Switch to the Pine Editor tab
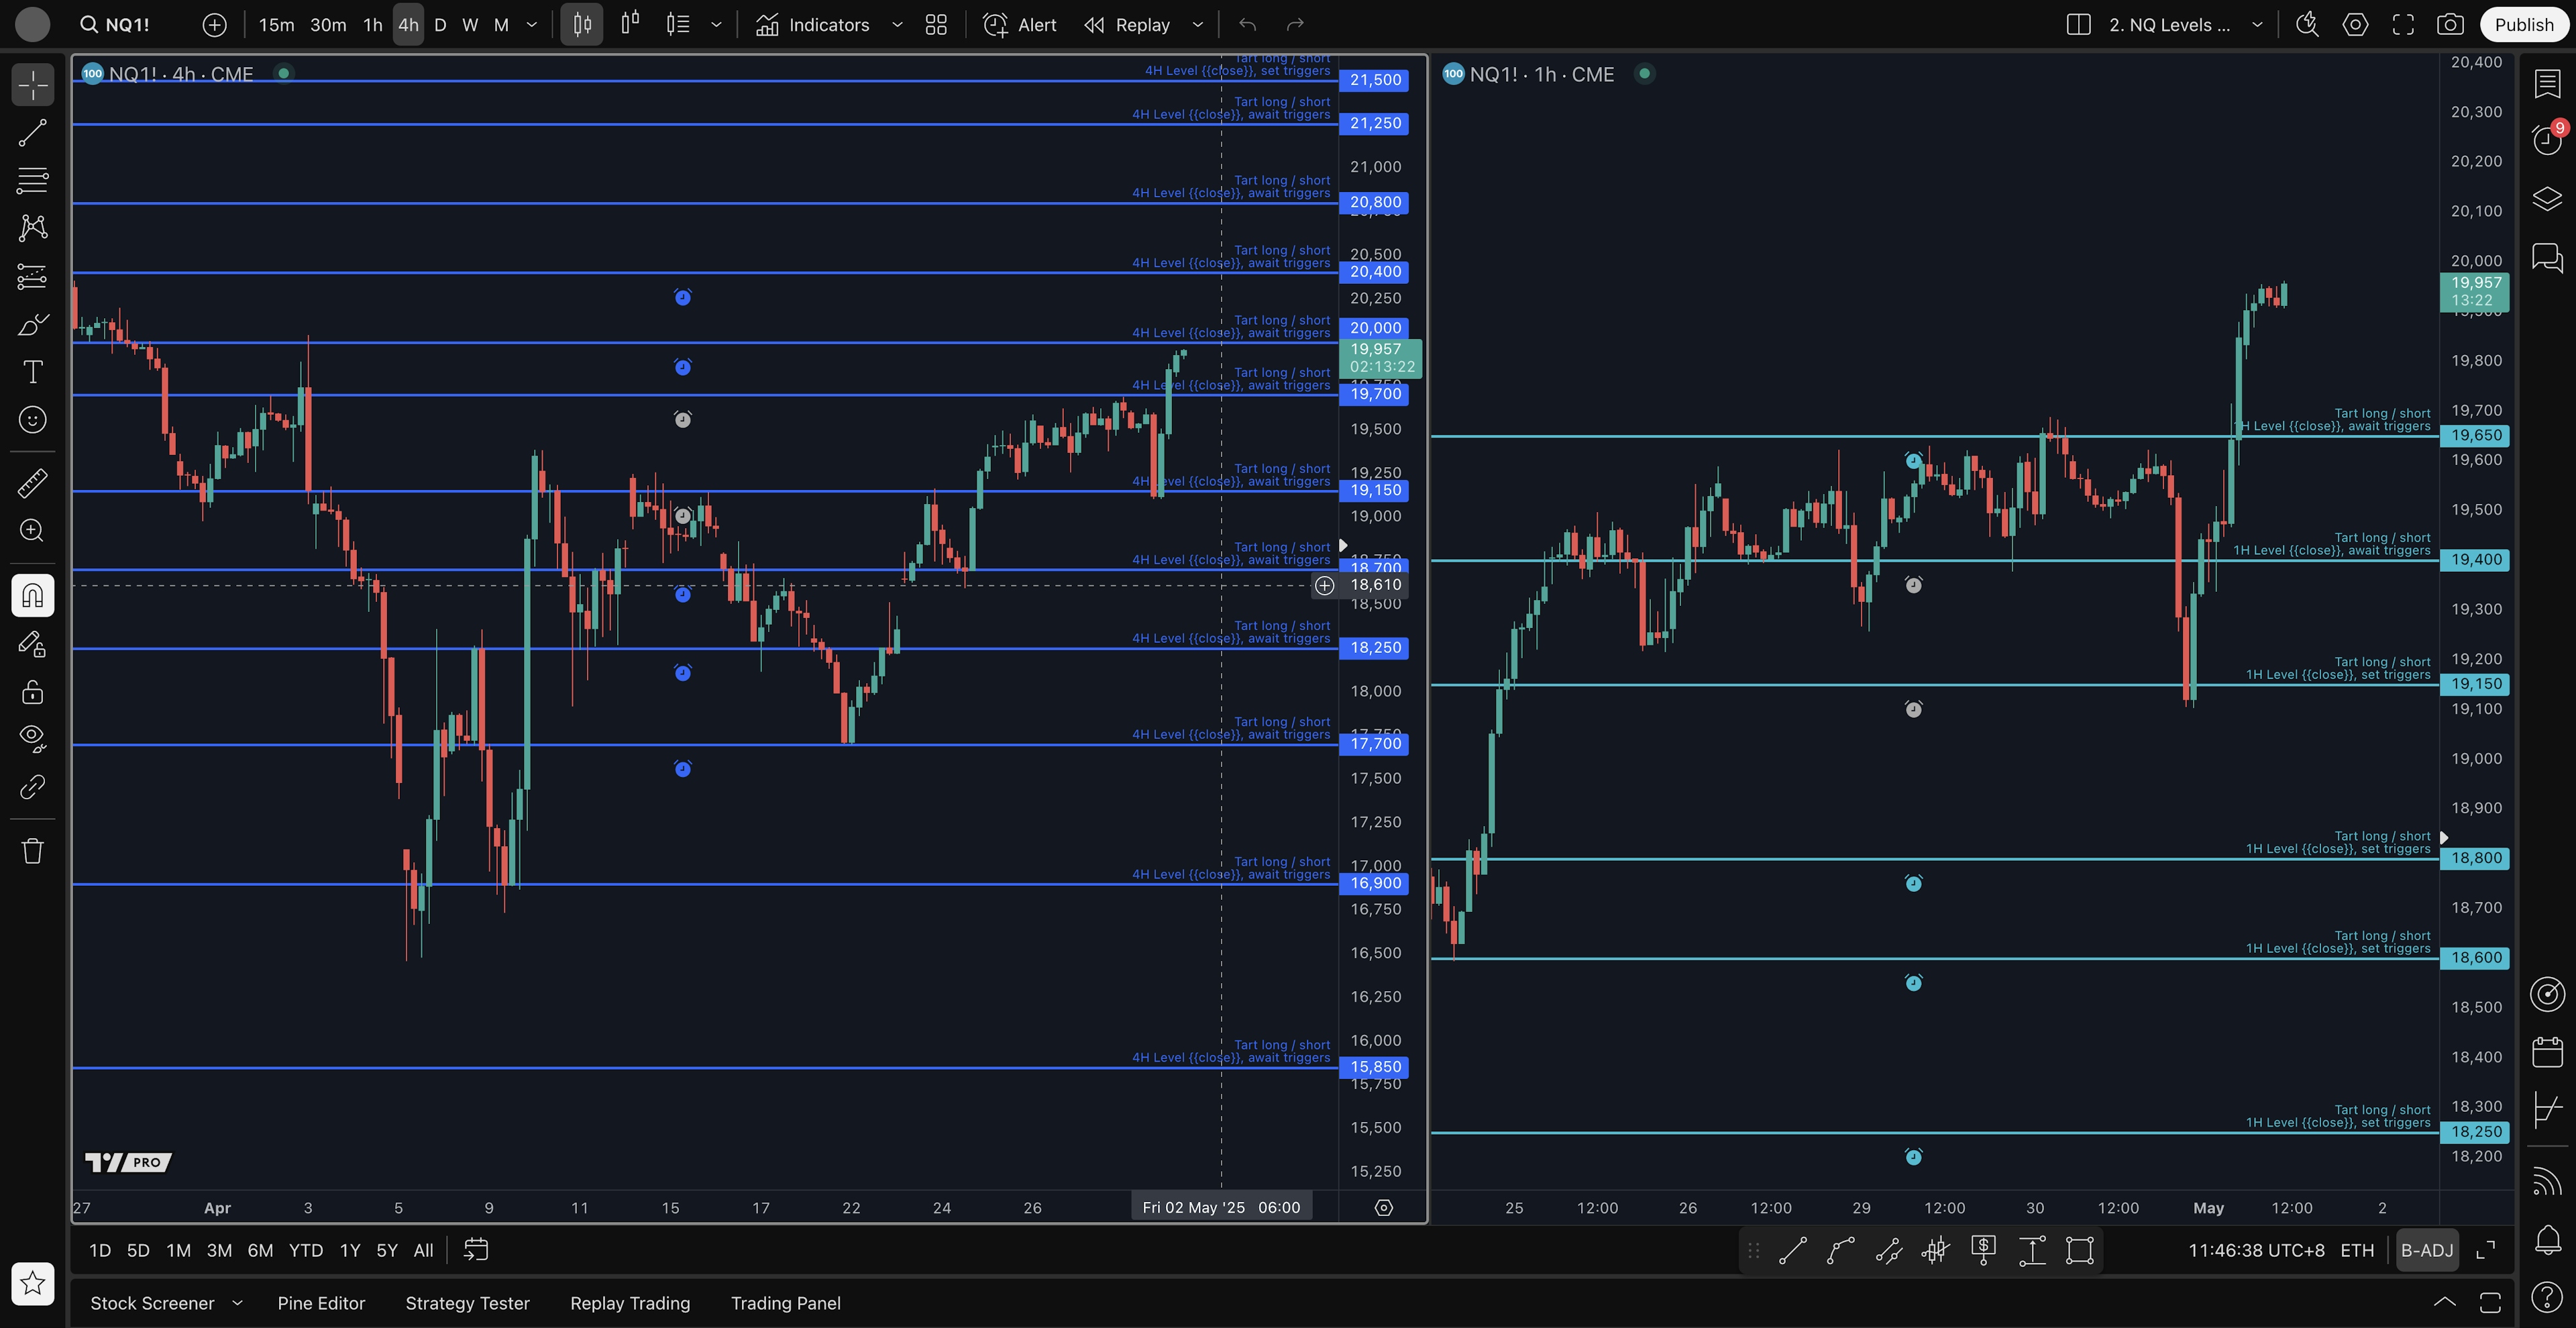Viewport: 2576px width, 1328px height. pyautogui.click(x=321, y=1303)
